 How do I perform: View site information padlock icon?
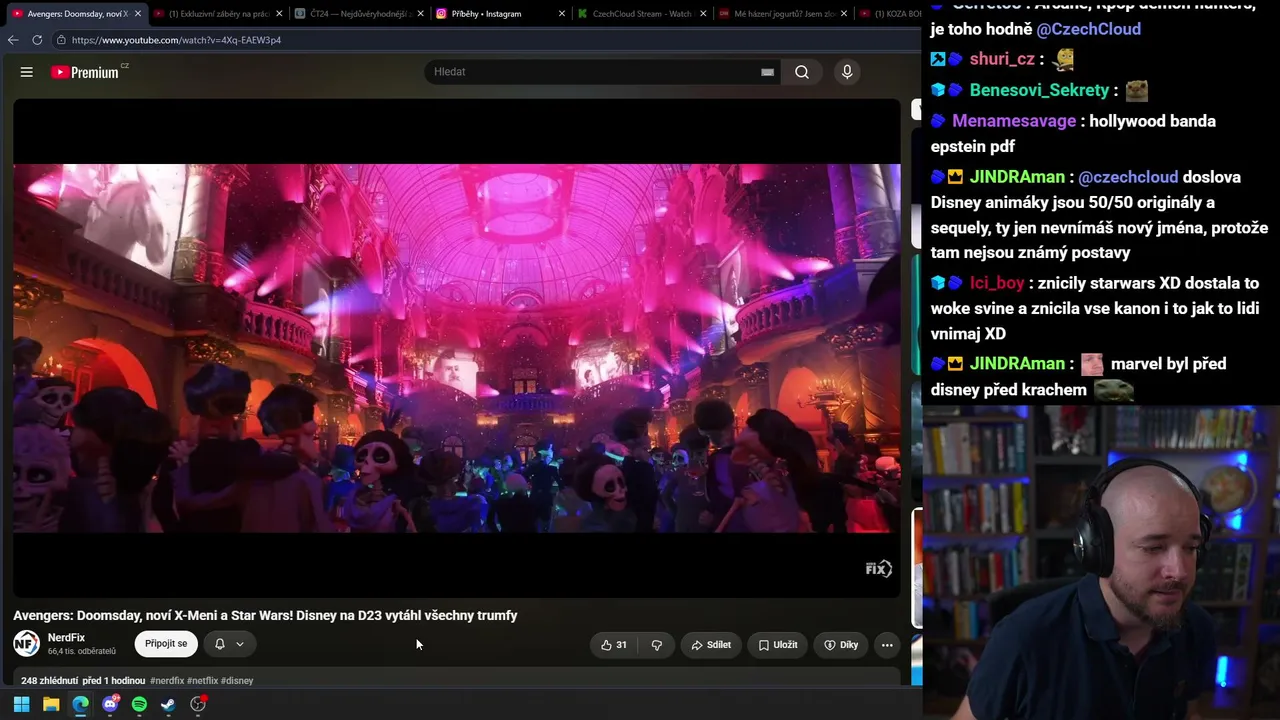(61, 40)
